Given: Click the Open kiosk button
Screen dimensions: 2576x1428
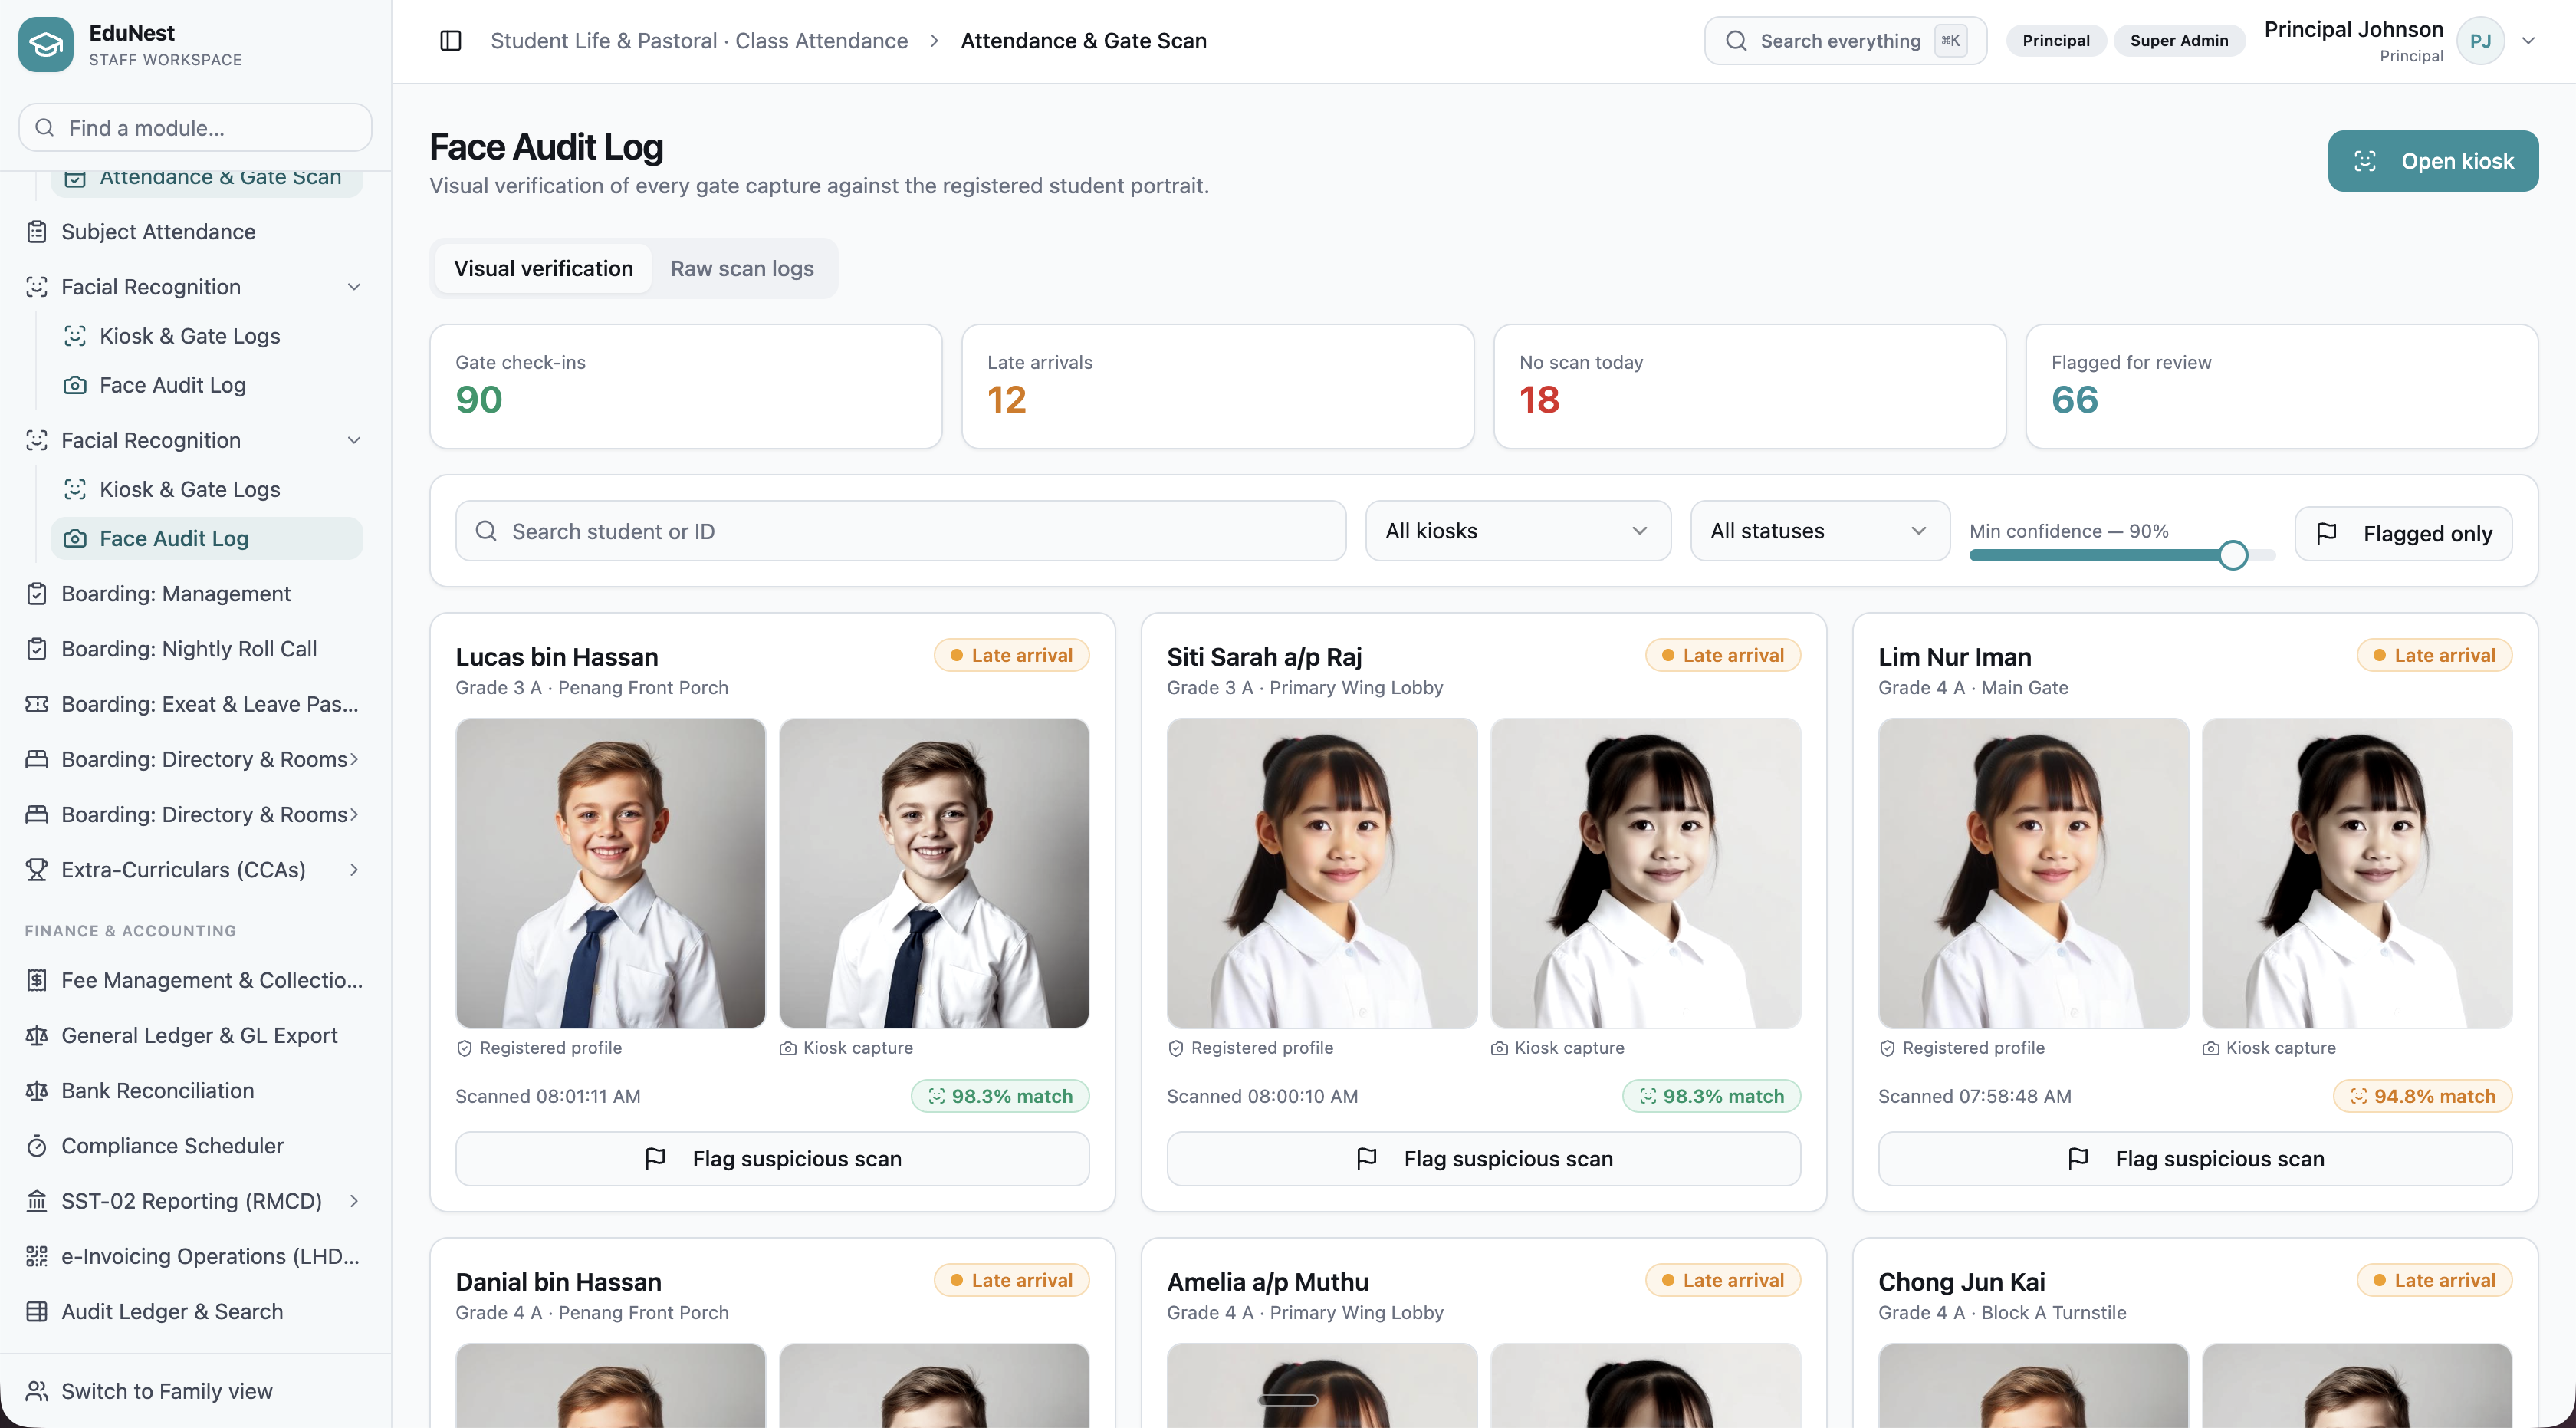Looking at the screenshot, I should coord(2433,161).
